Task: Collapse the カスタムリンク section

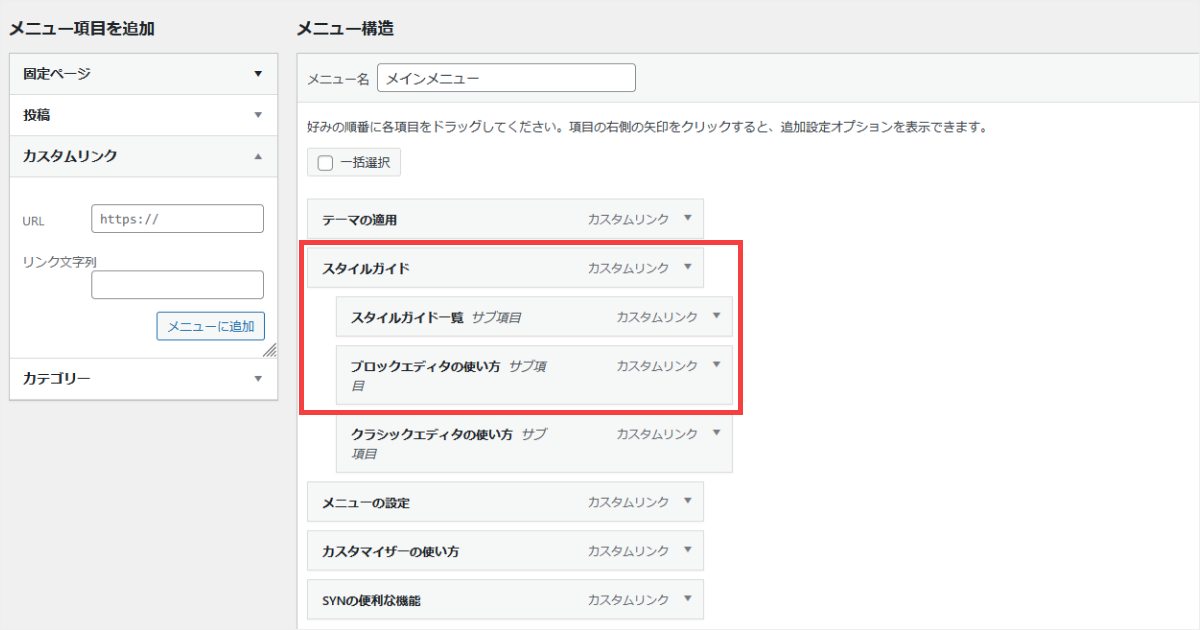Action: 258,156
